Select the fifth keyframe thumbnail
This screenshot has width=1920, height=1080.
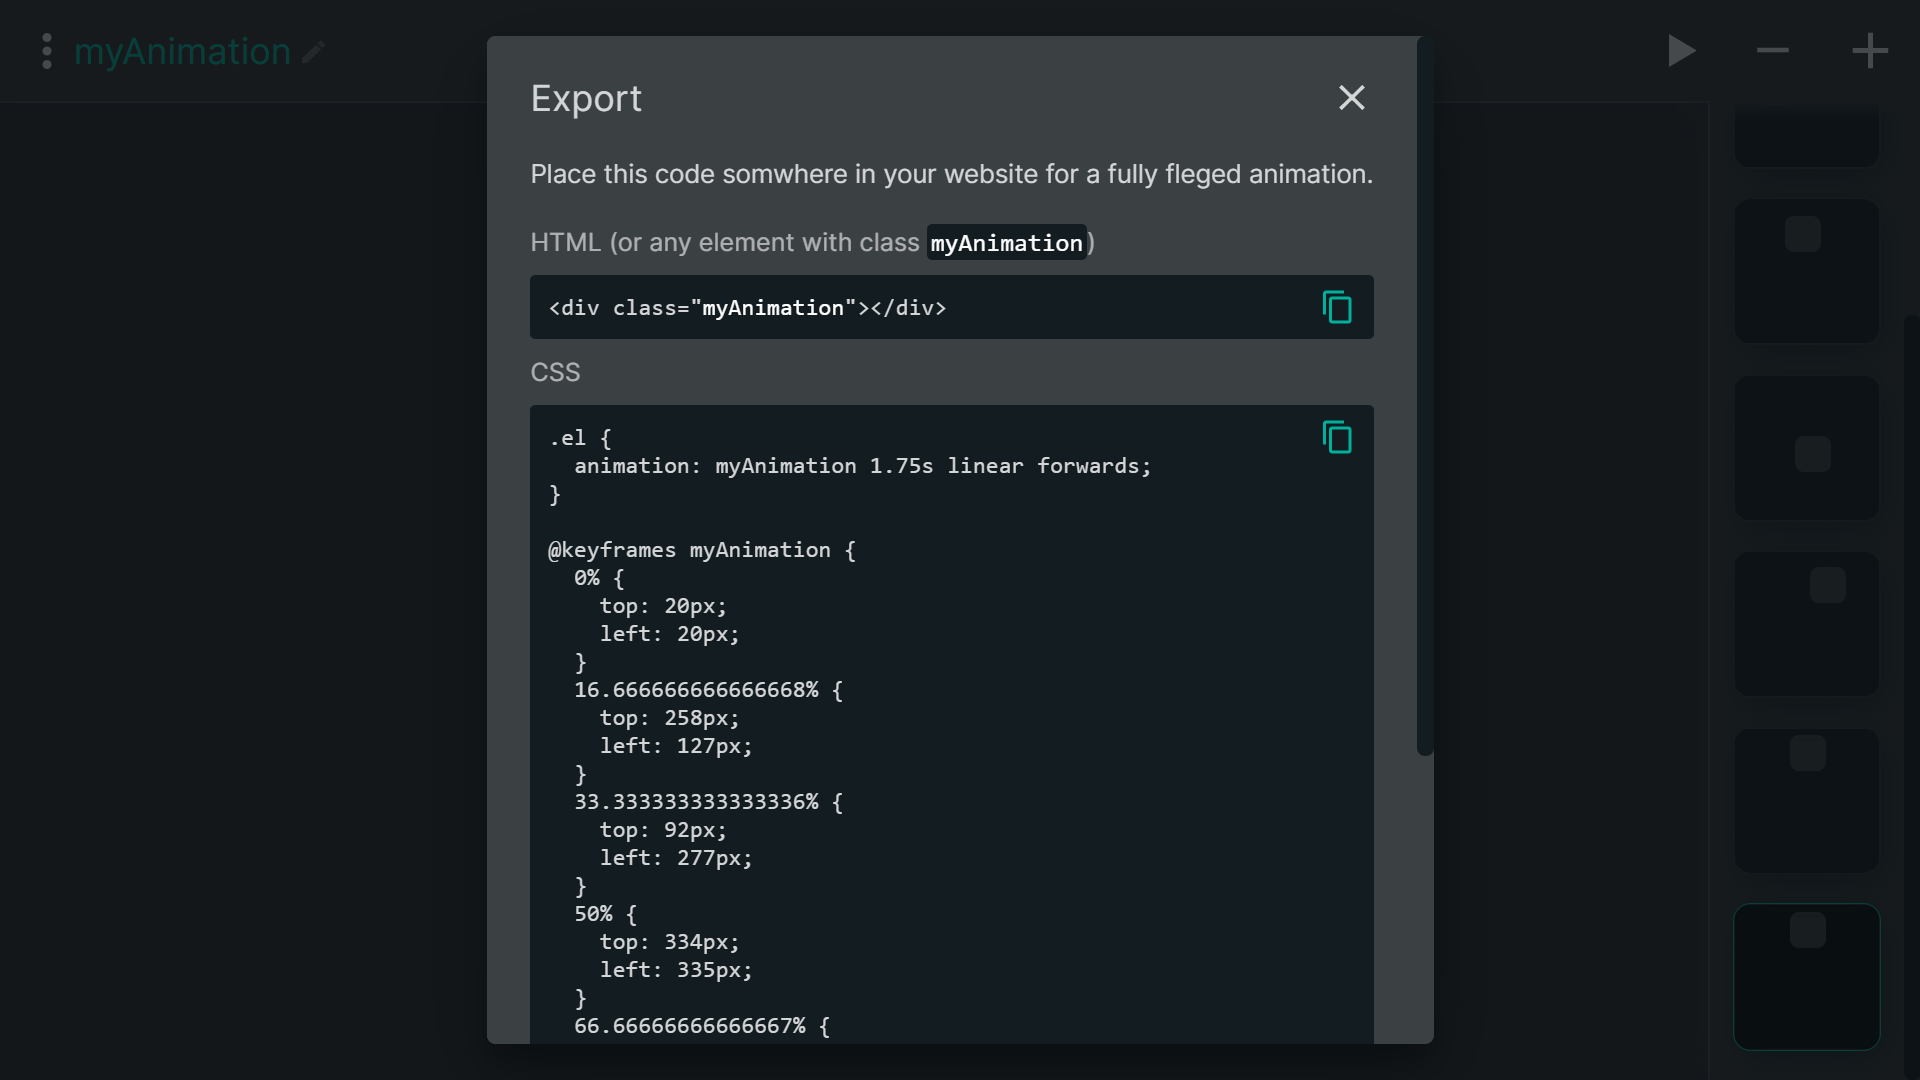coord(1806,800)
